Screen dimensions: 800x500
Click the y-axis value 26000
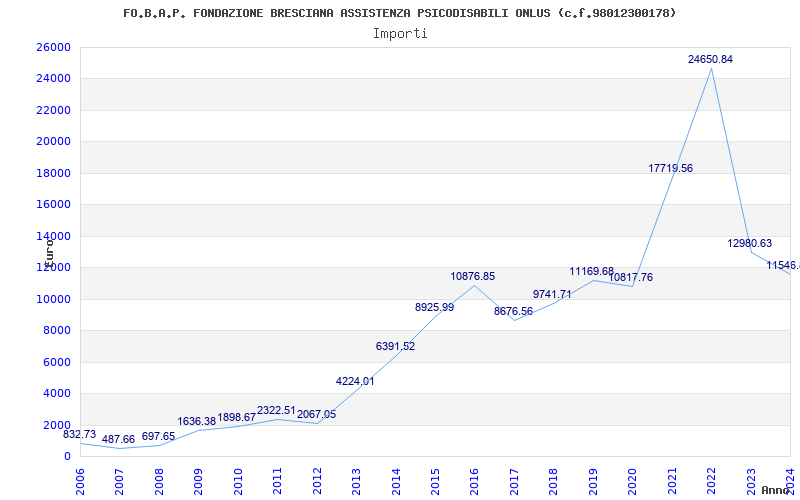point(53,47)
